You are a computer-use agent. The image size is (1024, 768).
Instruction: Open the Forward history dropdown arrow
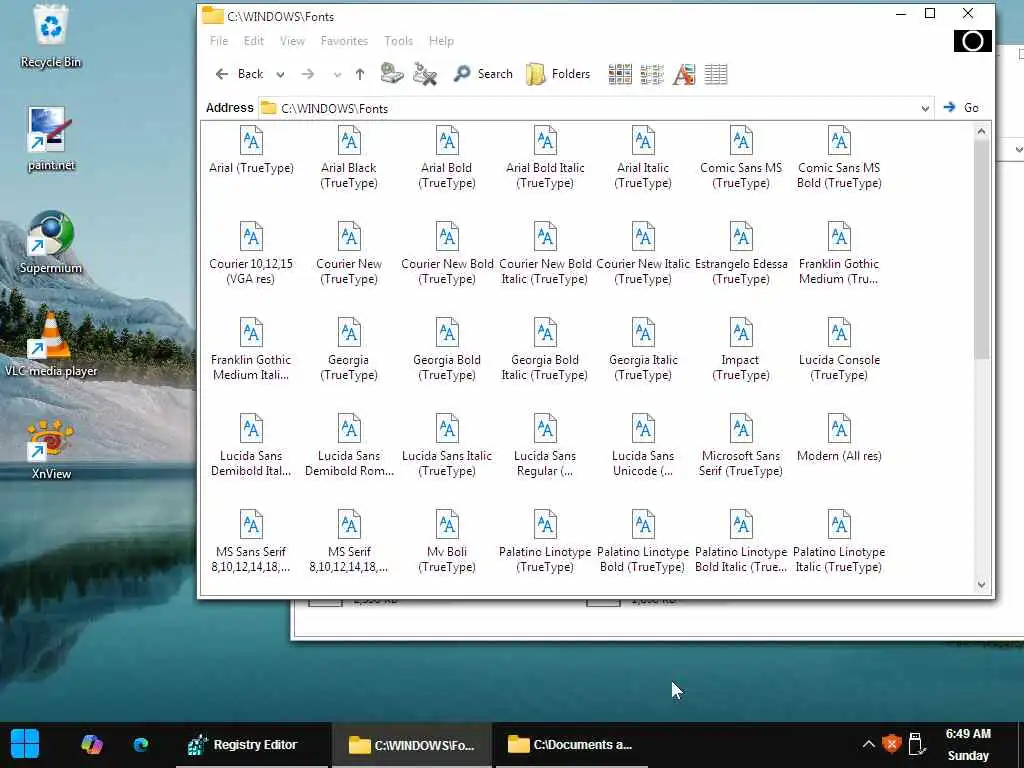[x=337, y=74]
